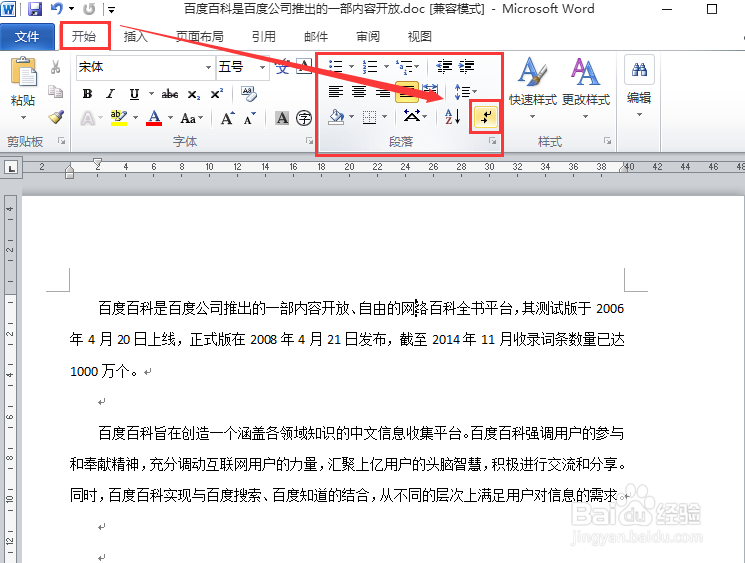Open 快速样式 quick styles gallery

pyautogui.click(x=533, y=88)
